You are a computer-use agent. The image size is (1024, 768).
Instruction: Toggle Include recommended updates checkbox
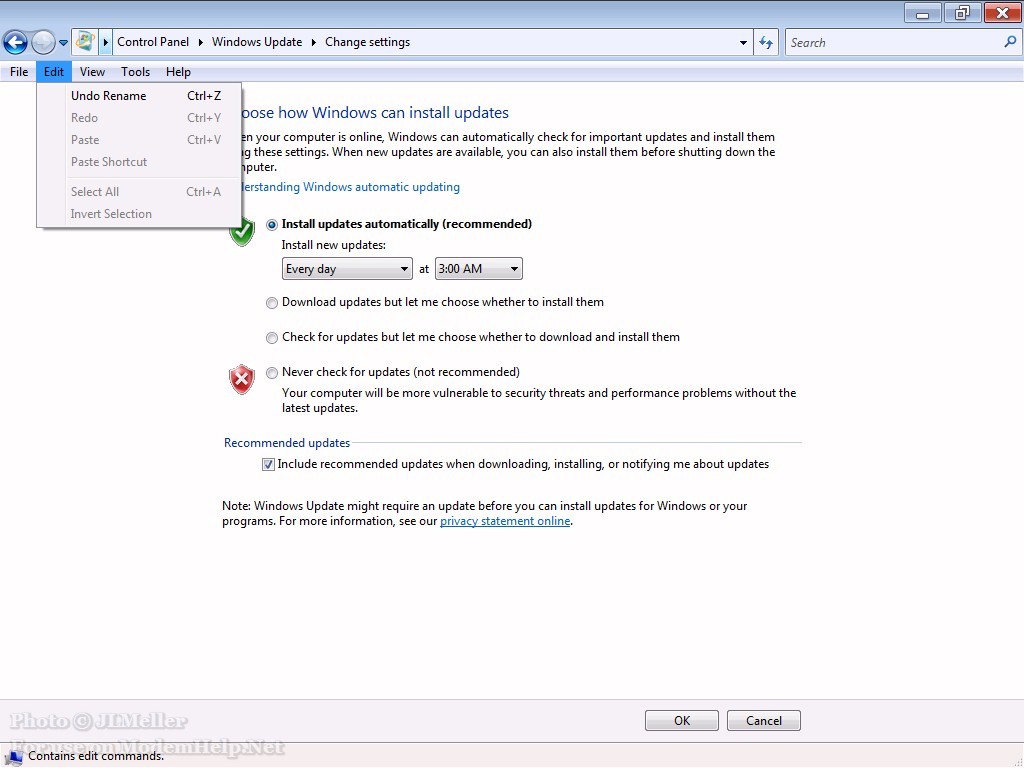[x=268, y=464]
